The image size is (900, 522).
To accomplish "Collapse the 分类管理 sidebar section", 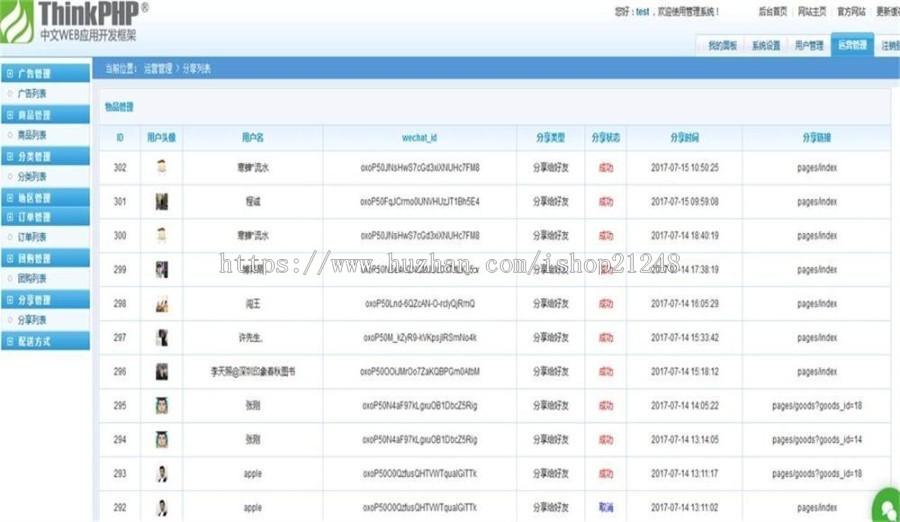I will tap(10, 156).
